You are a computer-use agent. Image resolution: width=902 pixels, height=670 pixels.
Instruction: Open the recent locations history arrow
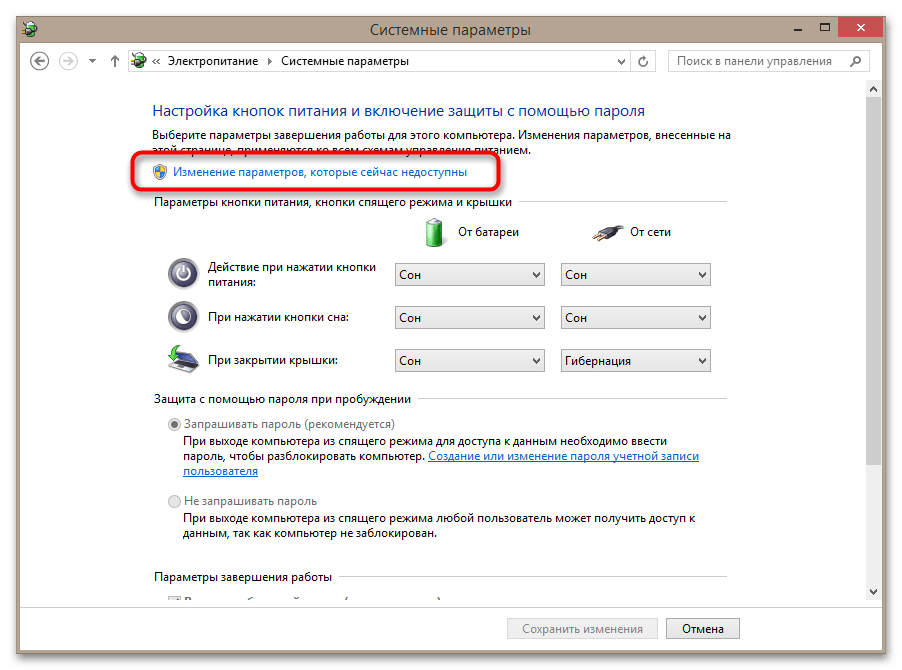(92, 61)
